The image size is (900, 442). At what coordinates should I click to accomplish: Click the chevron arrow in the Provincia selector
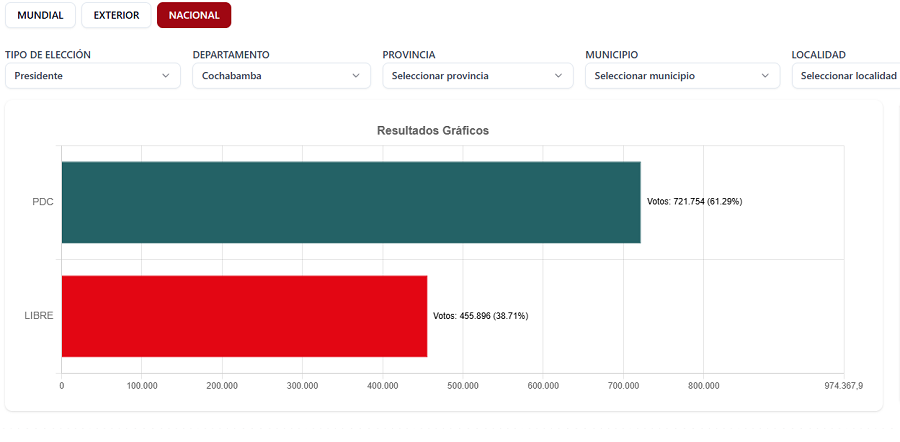tap(559, 76)
